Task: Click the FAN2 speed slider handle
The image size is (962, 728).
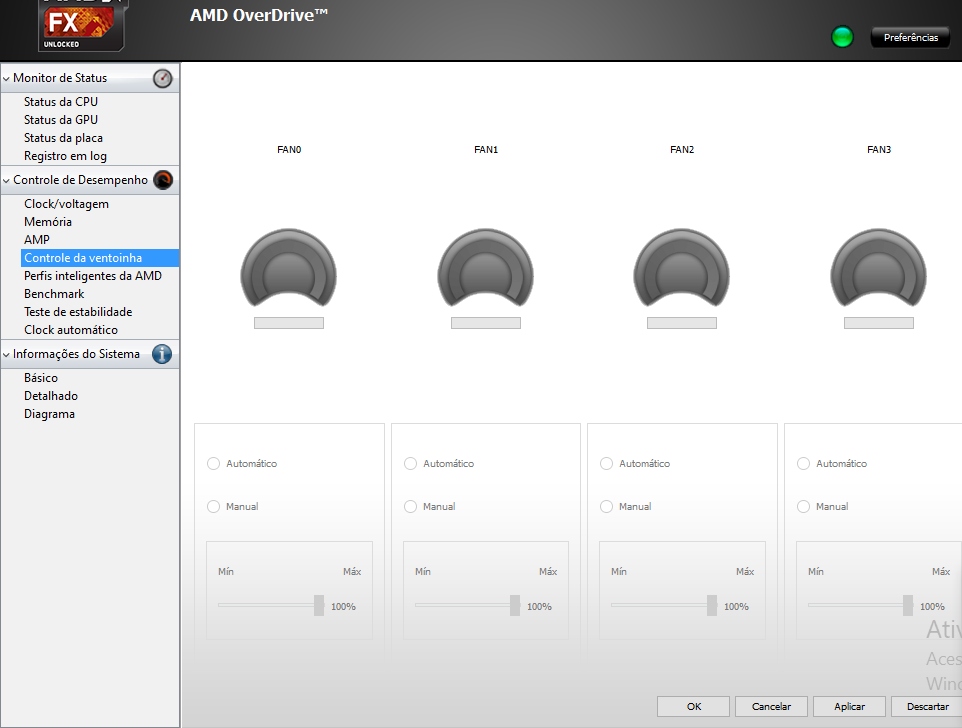Action: pyautogui.click(x=712, y=605)
